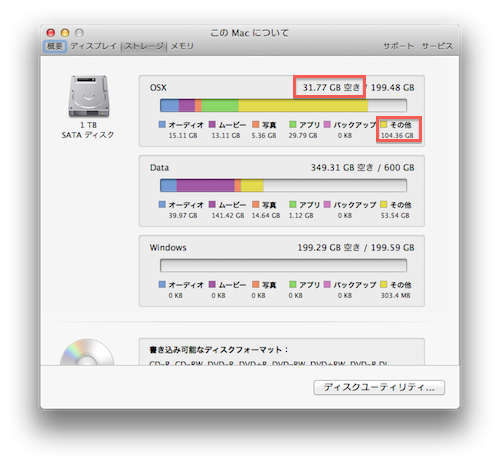Launch ディスクユーティリティ button
This screenshot has width=500, height=465.
coord(379,387)
